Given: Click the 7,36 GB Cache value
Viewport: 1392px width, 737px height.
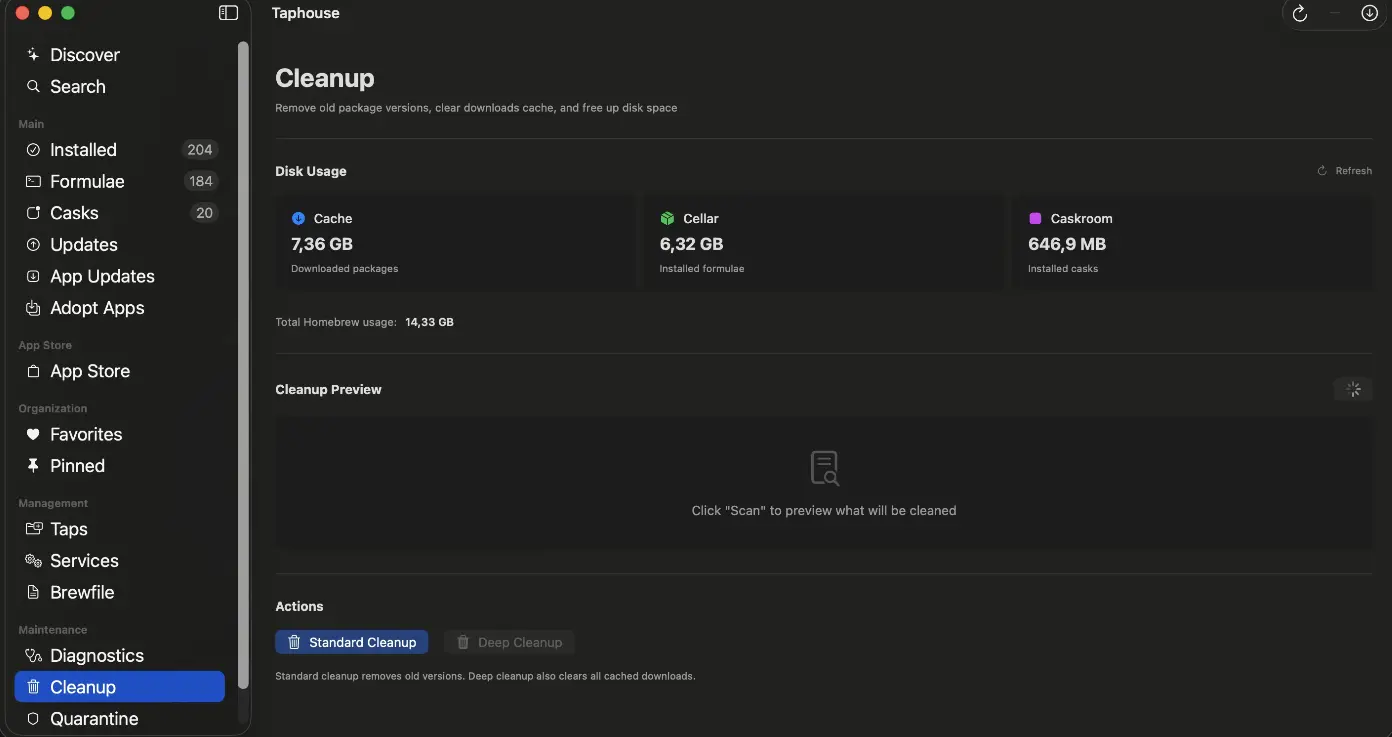Looking at the screenshot, I should pos(322,244).
